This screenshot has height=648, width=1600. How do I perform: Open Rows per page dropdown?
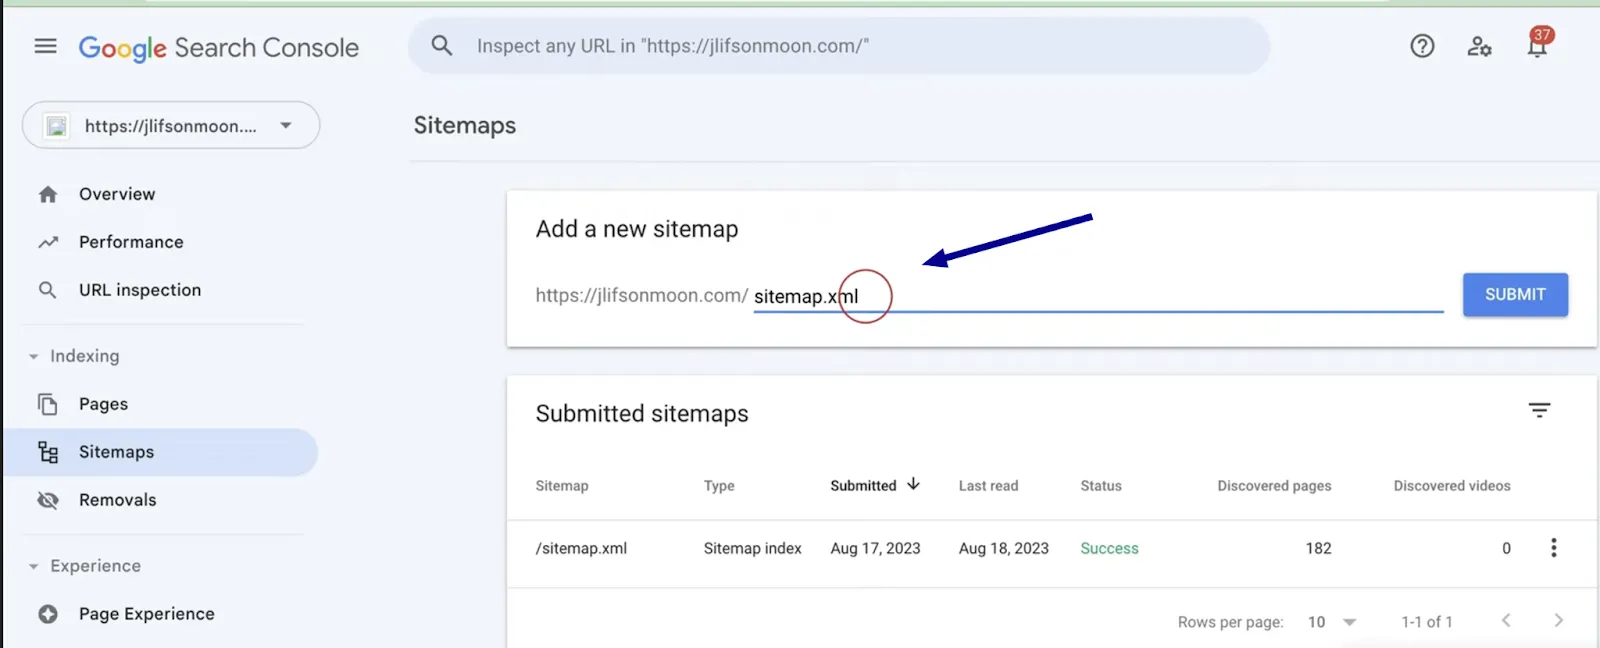[x=1331, y=622]
